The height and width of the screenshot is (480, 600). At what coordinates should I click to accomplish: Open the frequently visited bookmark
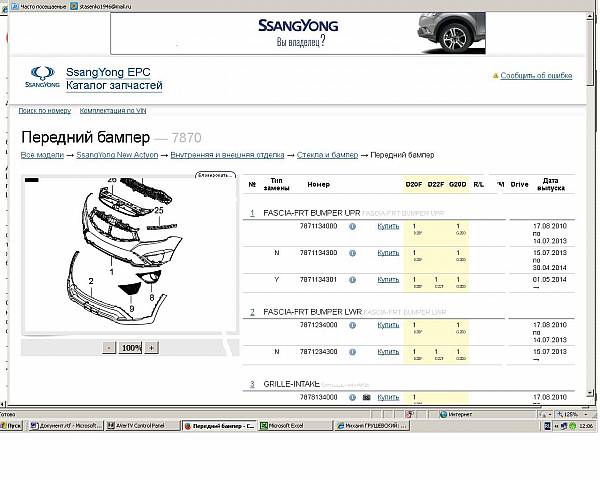coord(39,6)
